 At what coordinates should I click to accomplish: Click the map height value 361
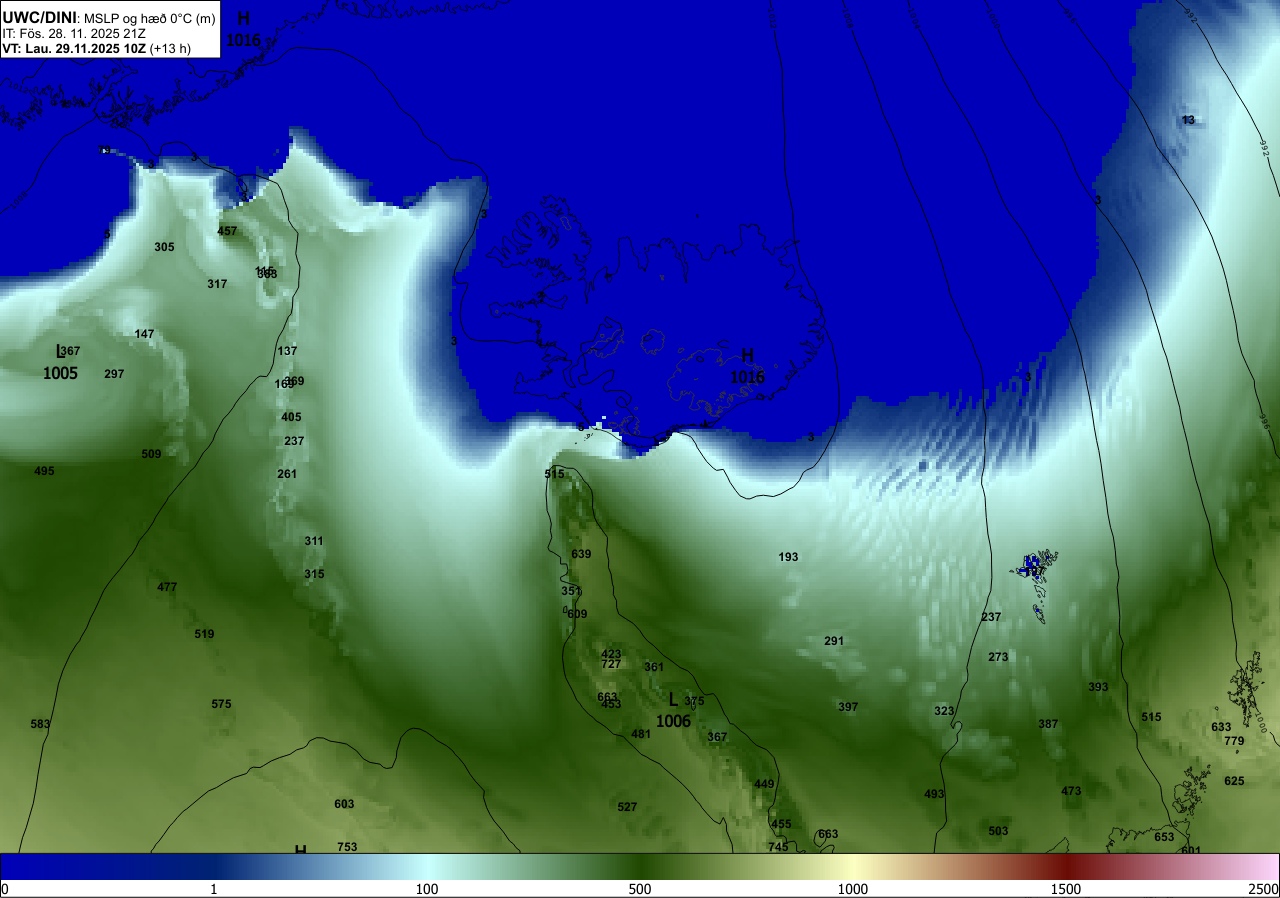[x=654, y=667]
